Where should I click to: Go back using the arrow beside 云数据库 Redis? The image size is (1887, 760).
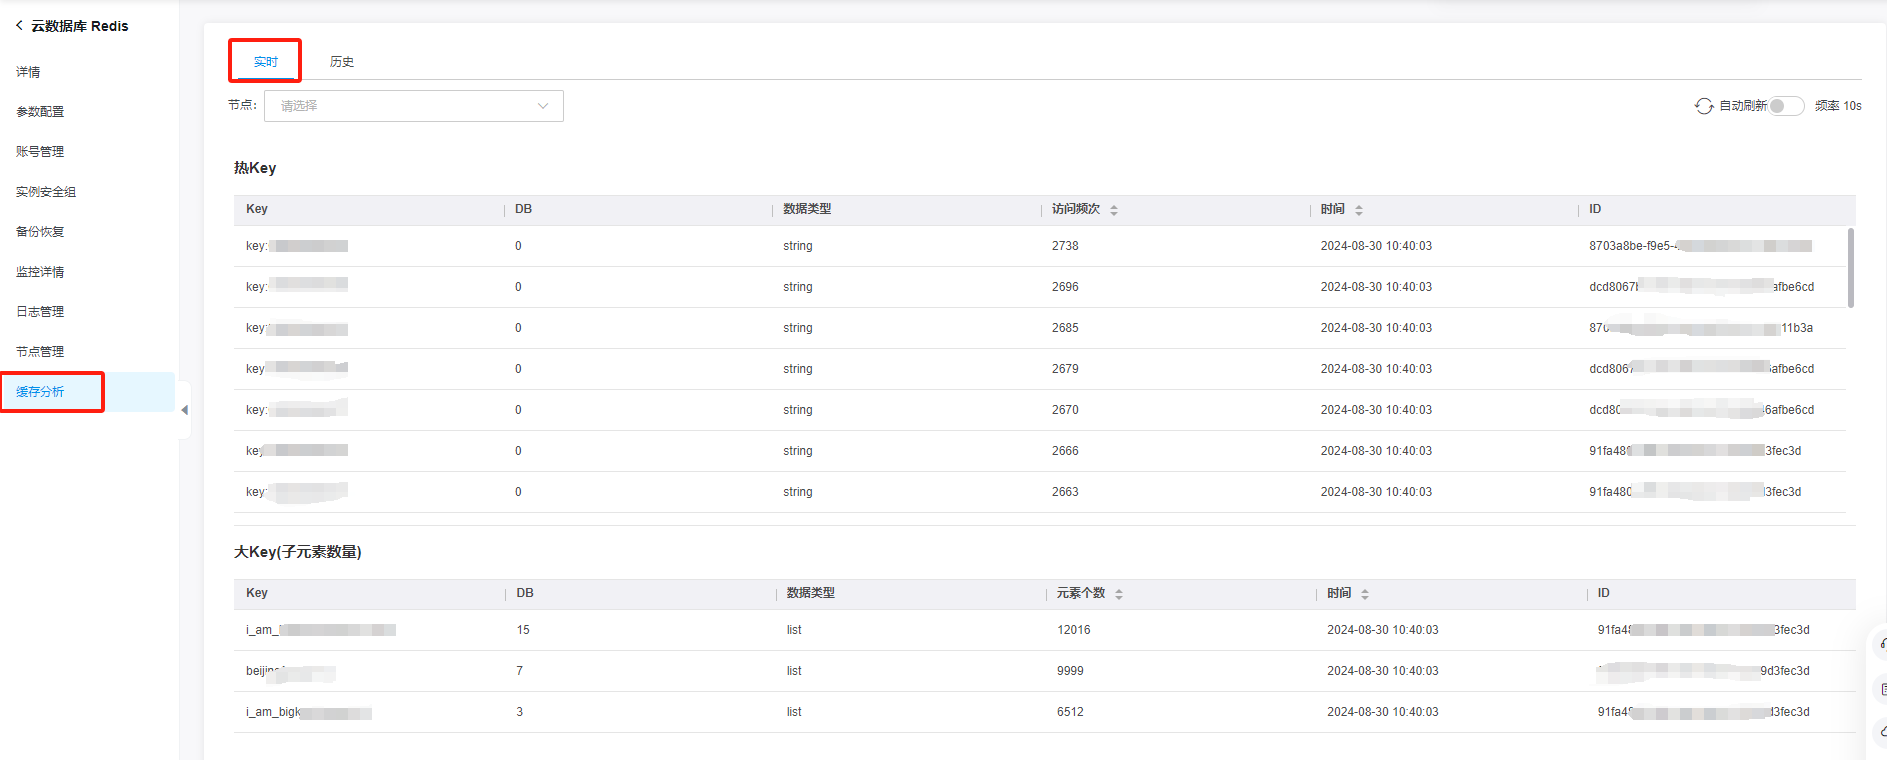(19, 26)
